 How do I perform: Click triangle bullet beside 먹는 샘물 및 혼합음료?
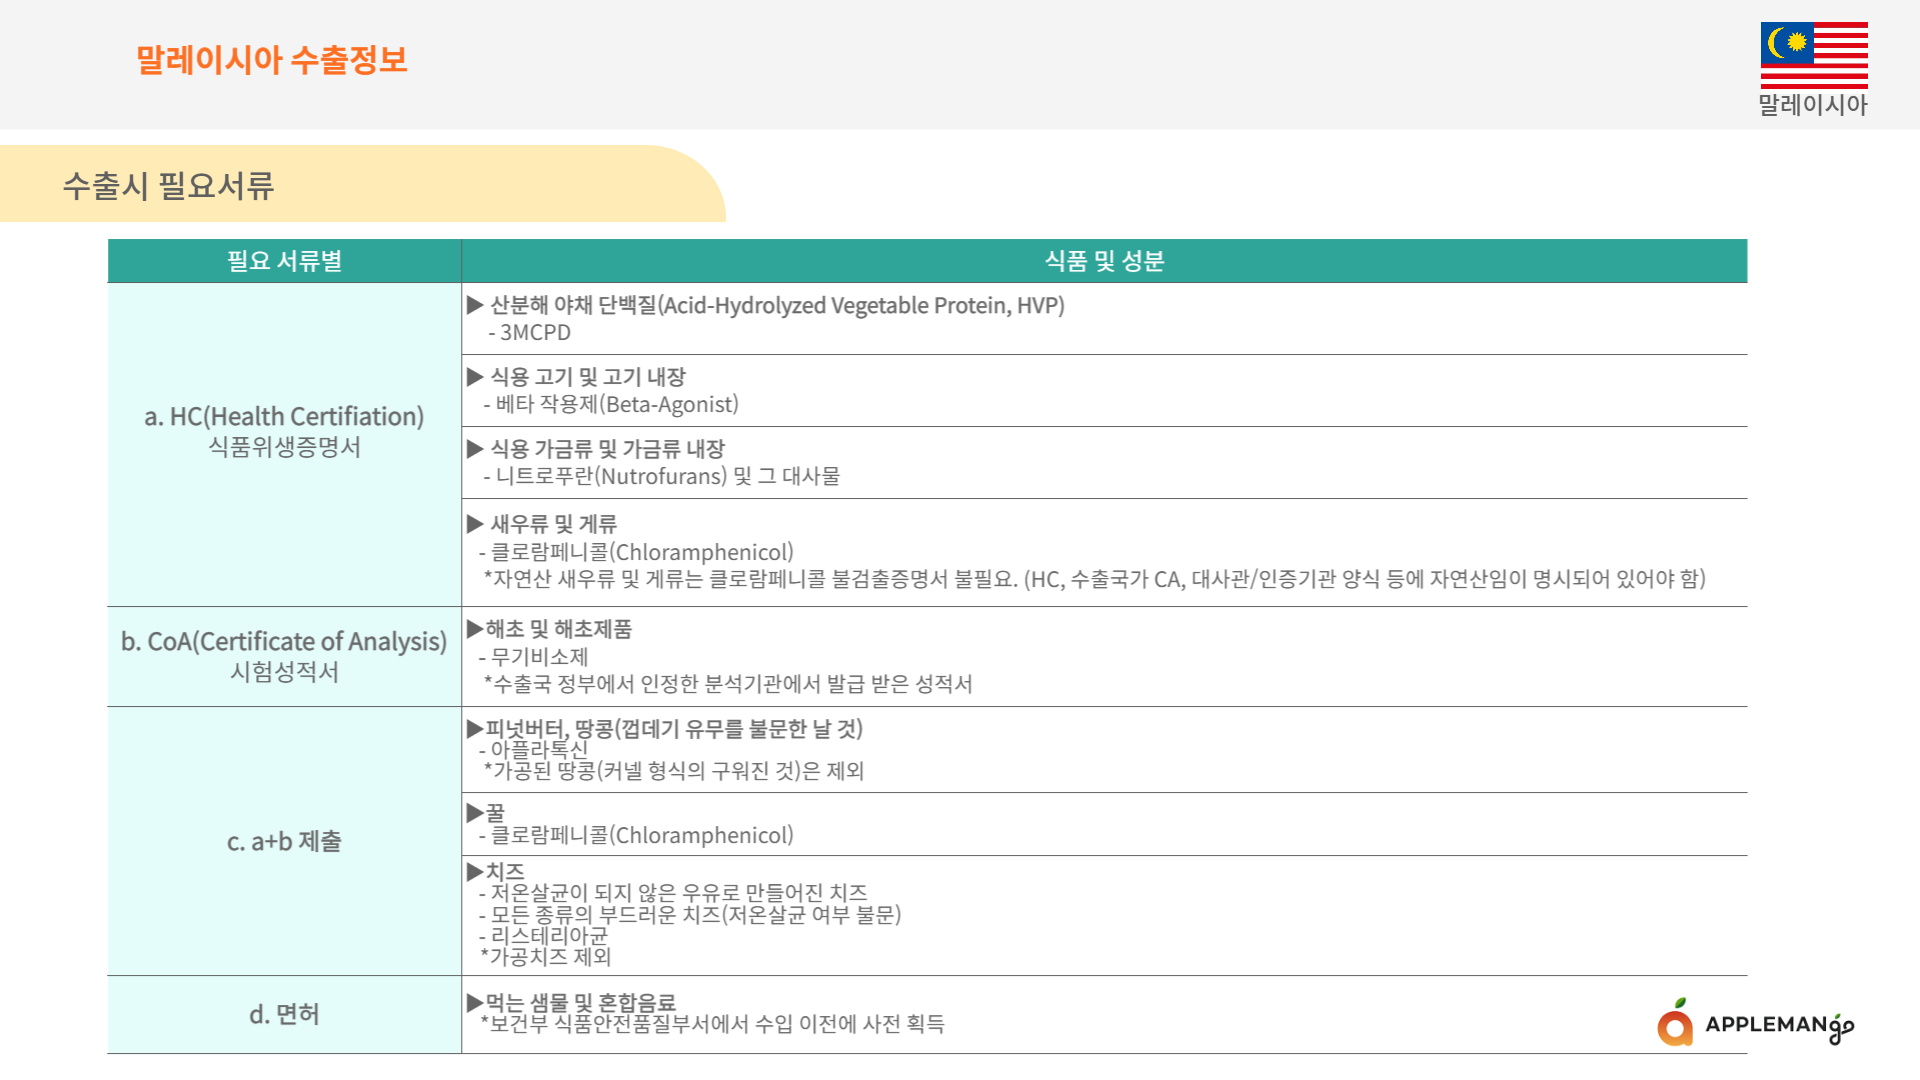click(x=475, y=1002)
